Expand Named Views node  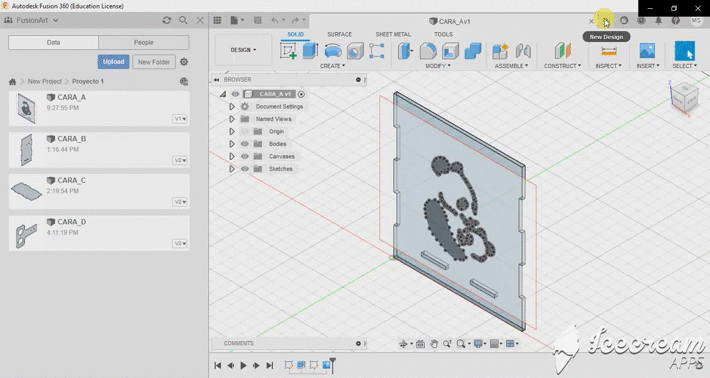[x=232, y=119]
